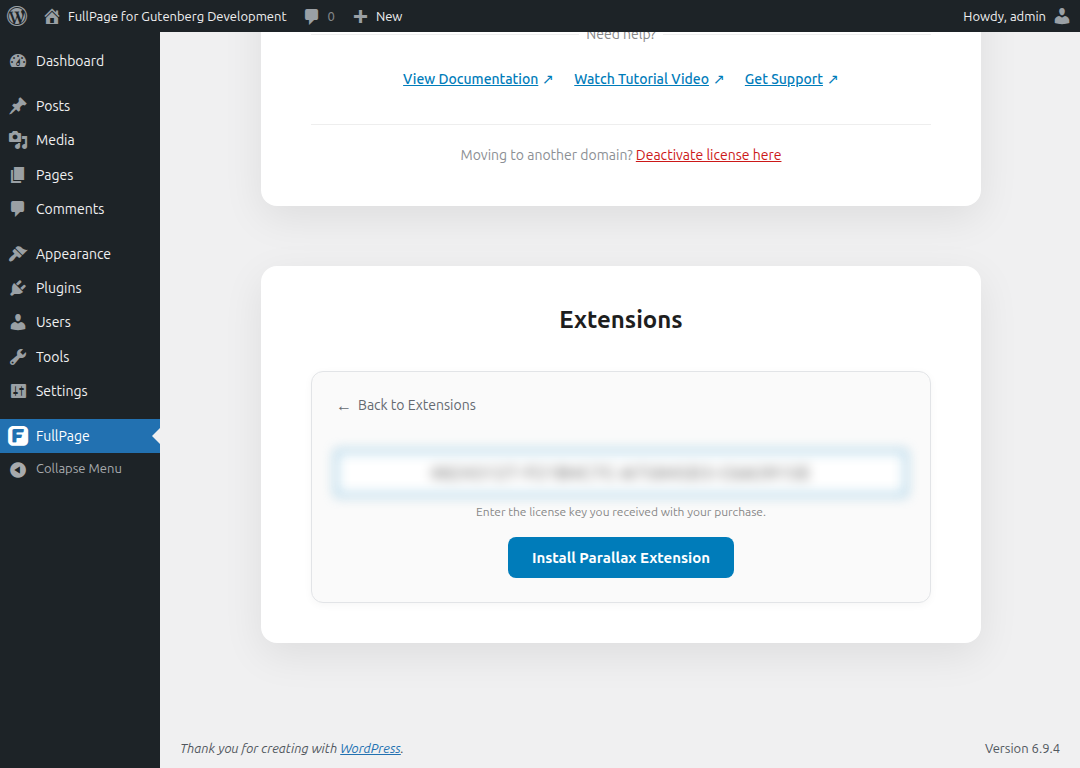
Task: Click the Plugins plug icon
Action: click(x=18, y=288)
